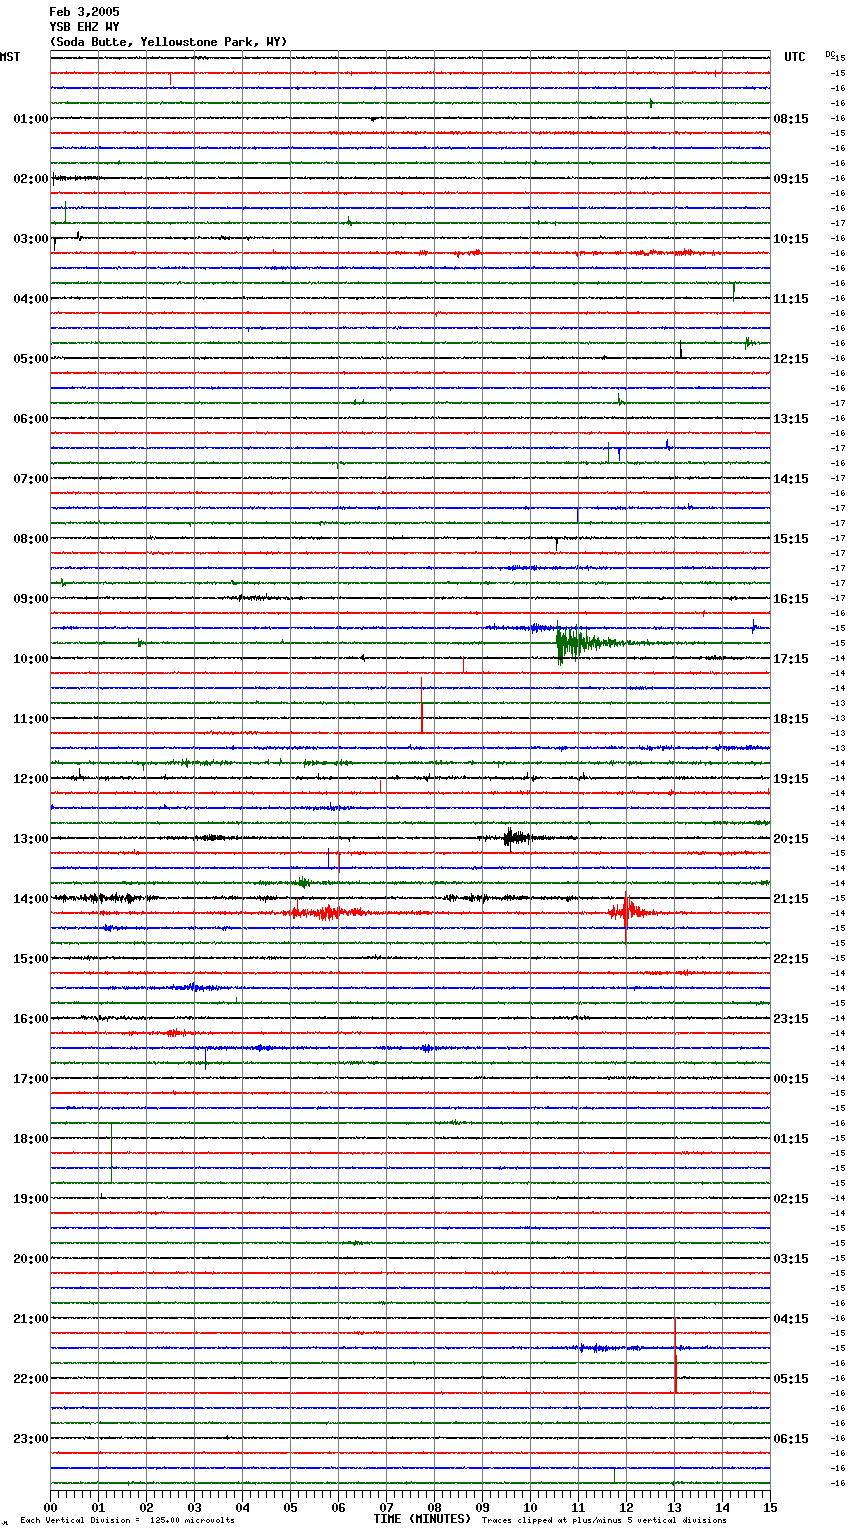The image size is (850, 1534).
Task: Pick the '16:15' UTC time label
Action: [791, 599]
